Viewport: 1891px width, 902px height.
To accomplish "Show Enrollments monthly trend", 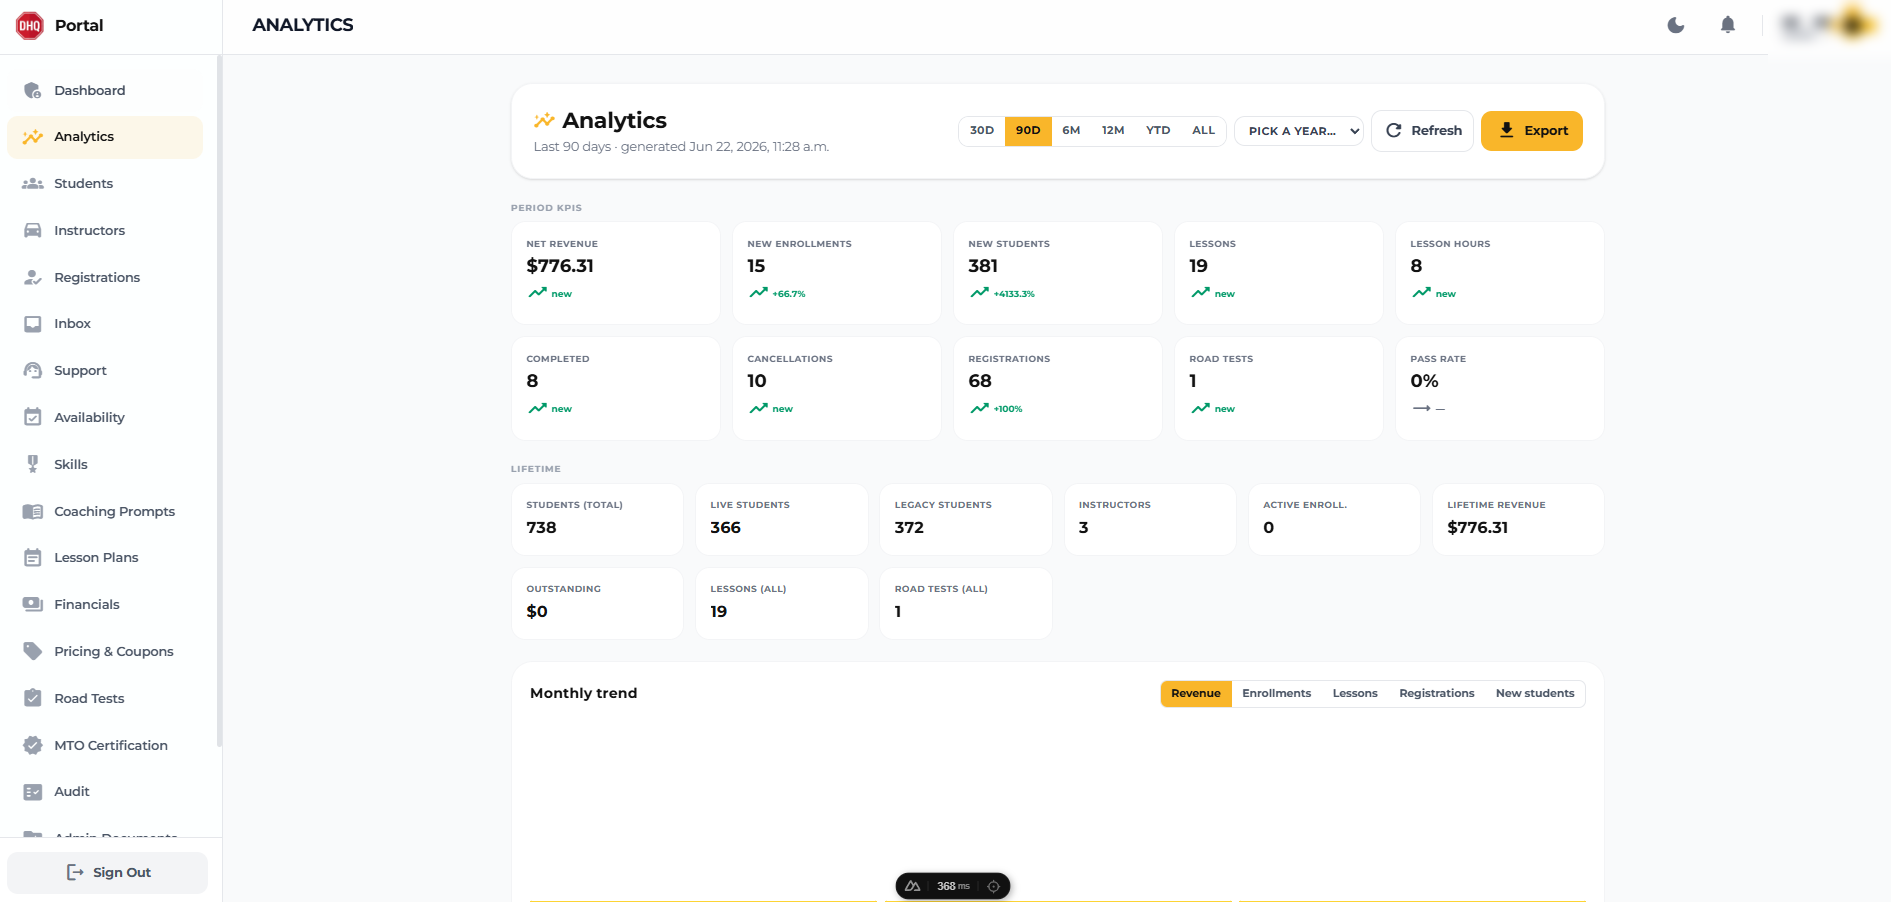I will pos(1276,694).
